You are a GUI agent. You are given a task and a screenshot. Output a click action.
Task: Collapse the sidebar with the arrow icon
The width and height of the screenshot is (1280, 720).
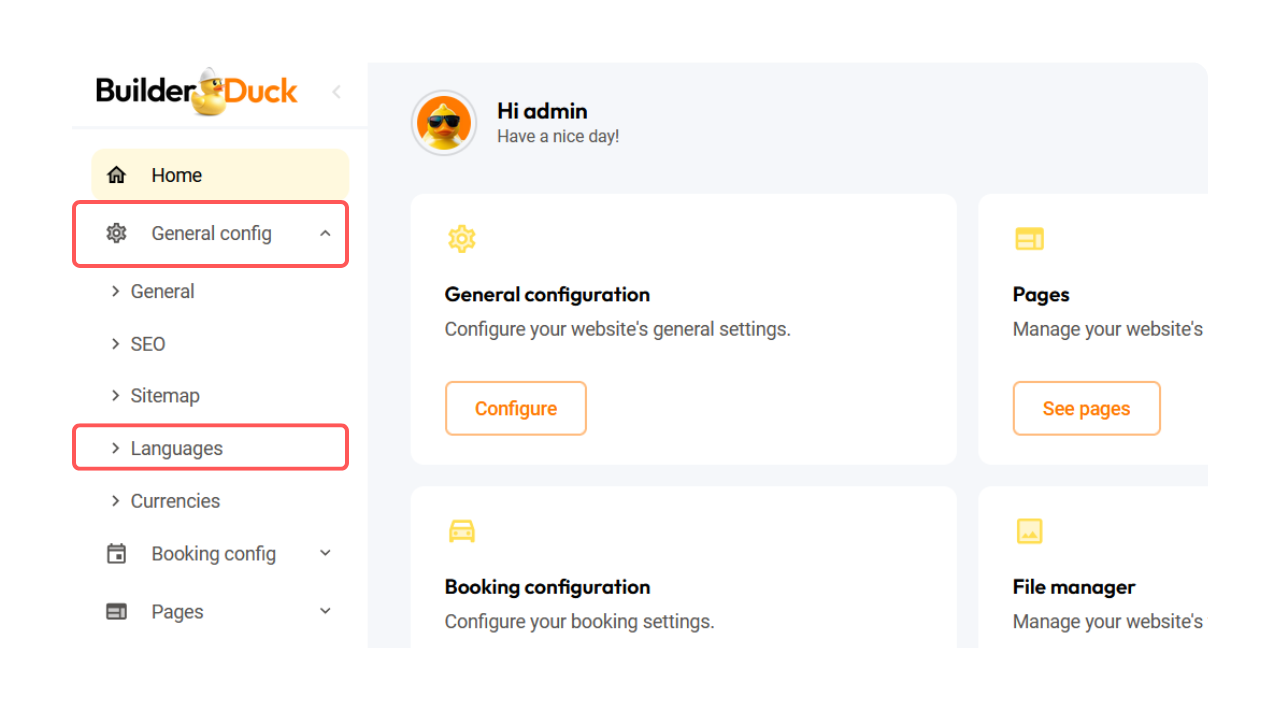tap(336, 92)
